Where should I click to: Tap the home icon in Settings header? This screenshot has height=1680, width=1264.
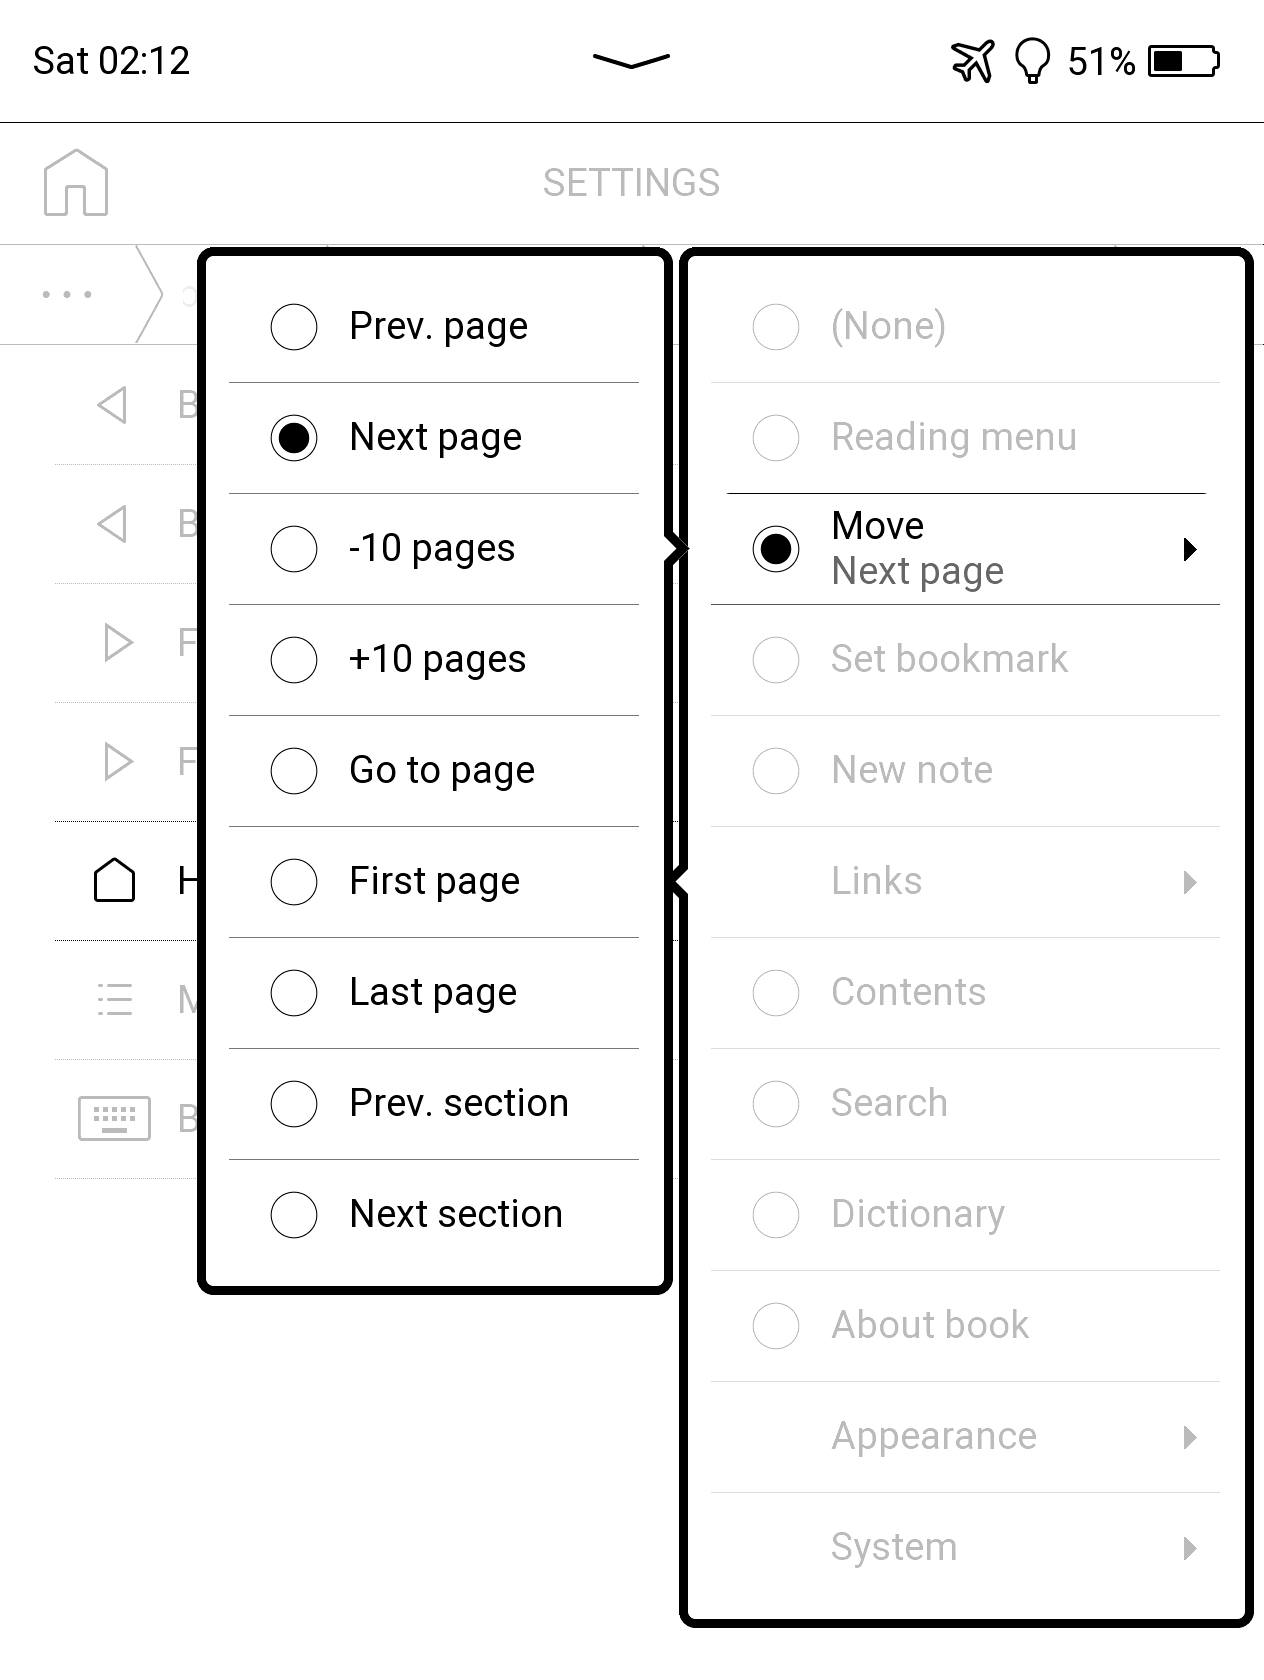(76, 183)
